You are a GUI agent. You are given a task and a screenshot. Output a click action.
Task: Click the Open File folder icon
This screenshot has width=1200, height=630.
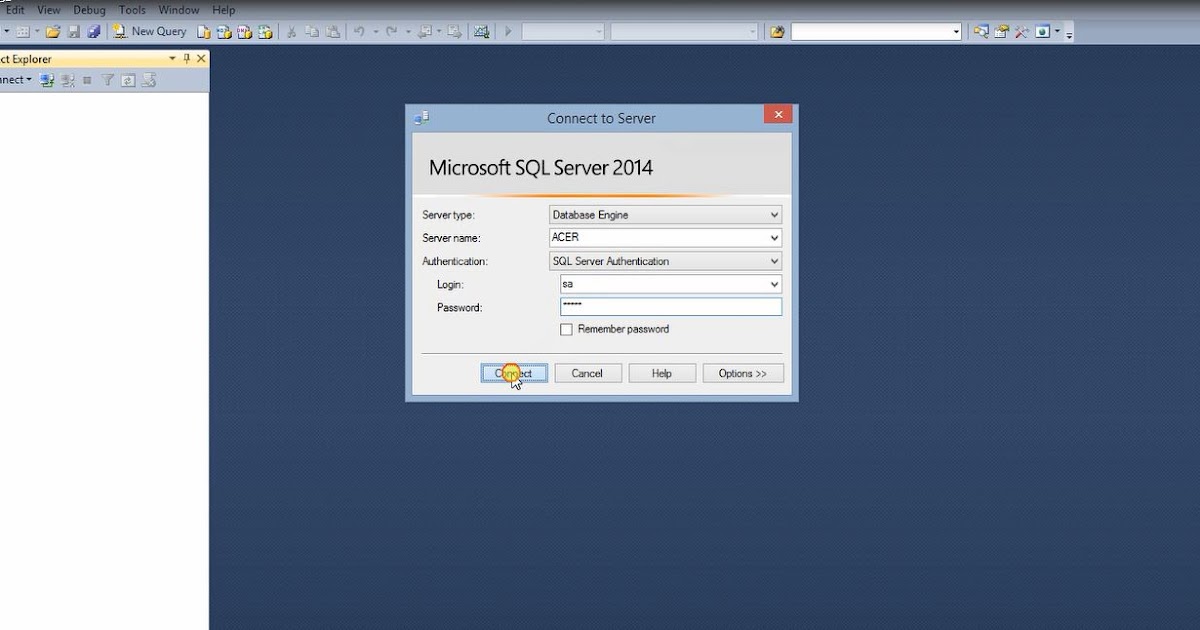click(52, 32)
